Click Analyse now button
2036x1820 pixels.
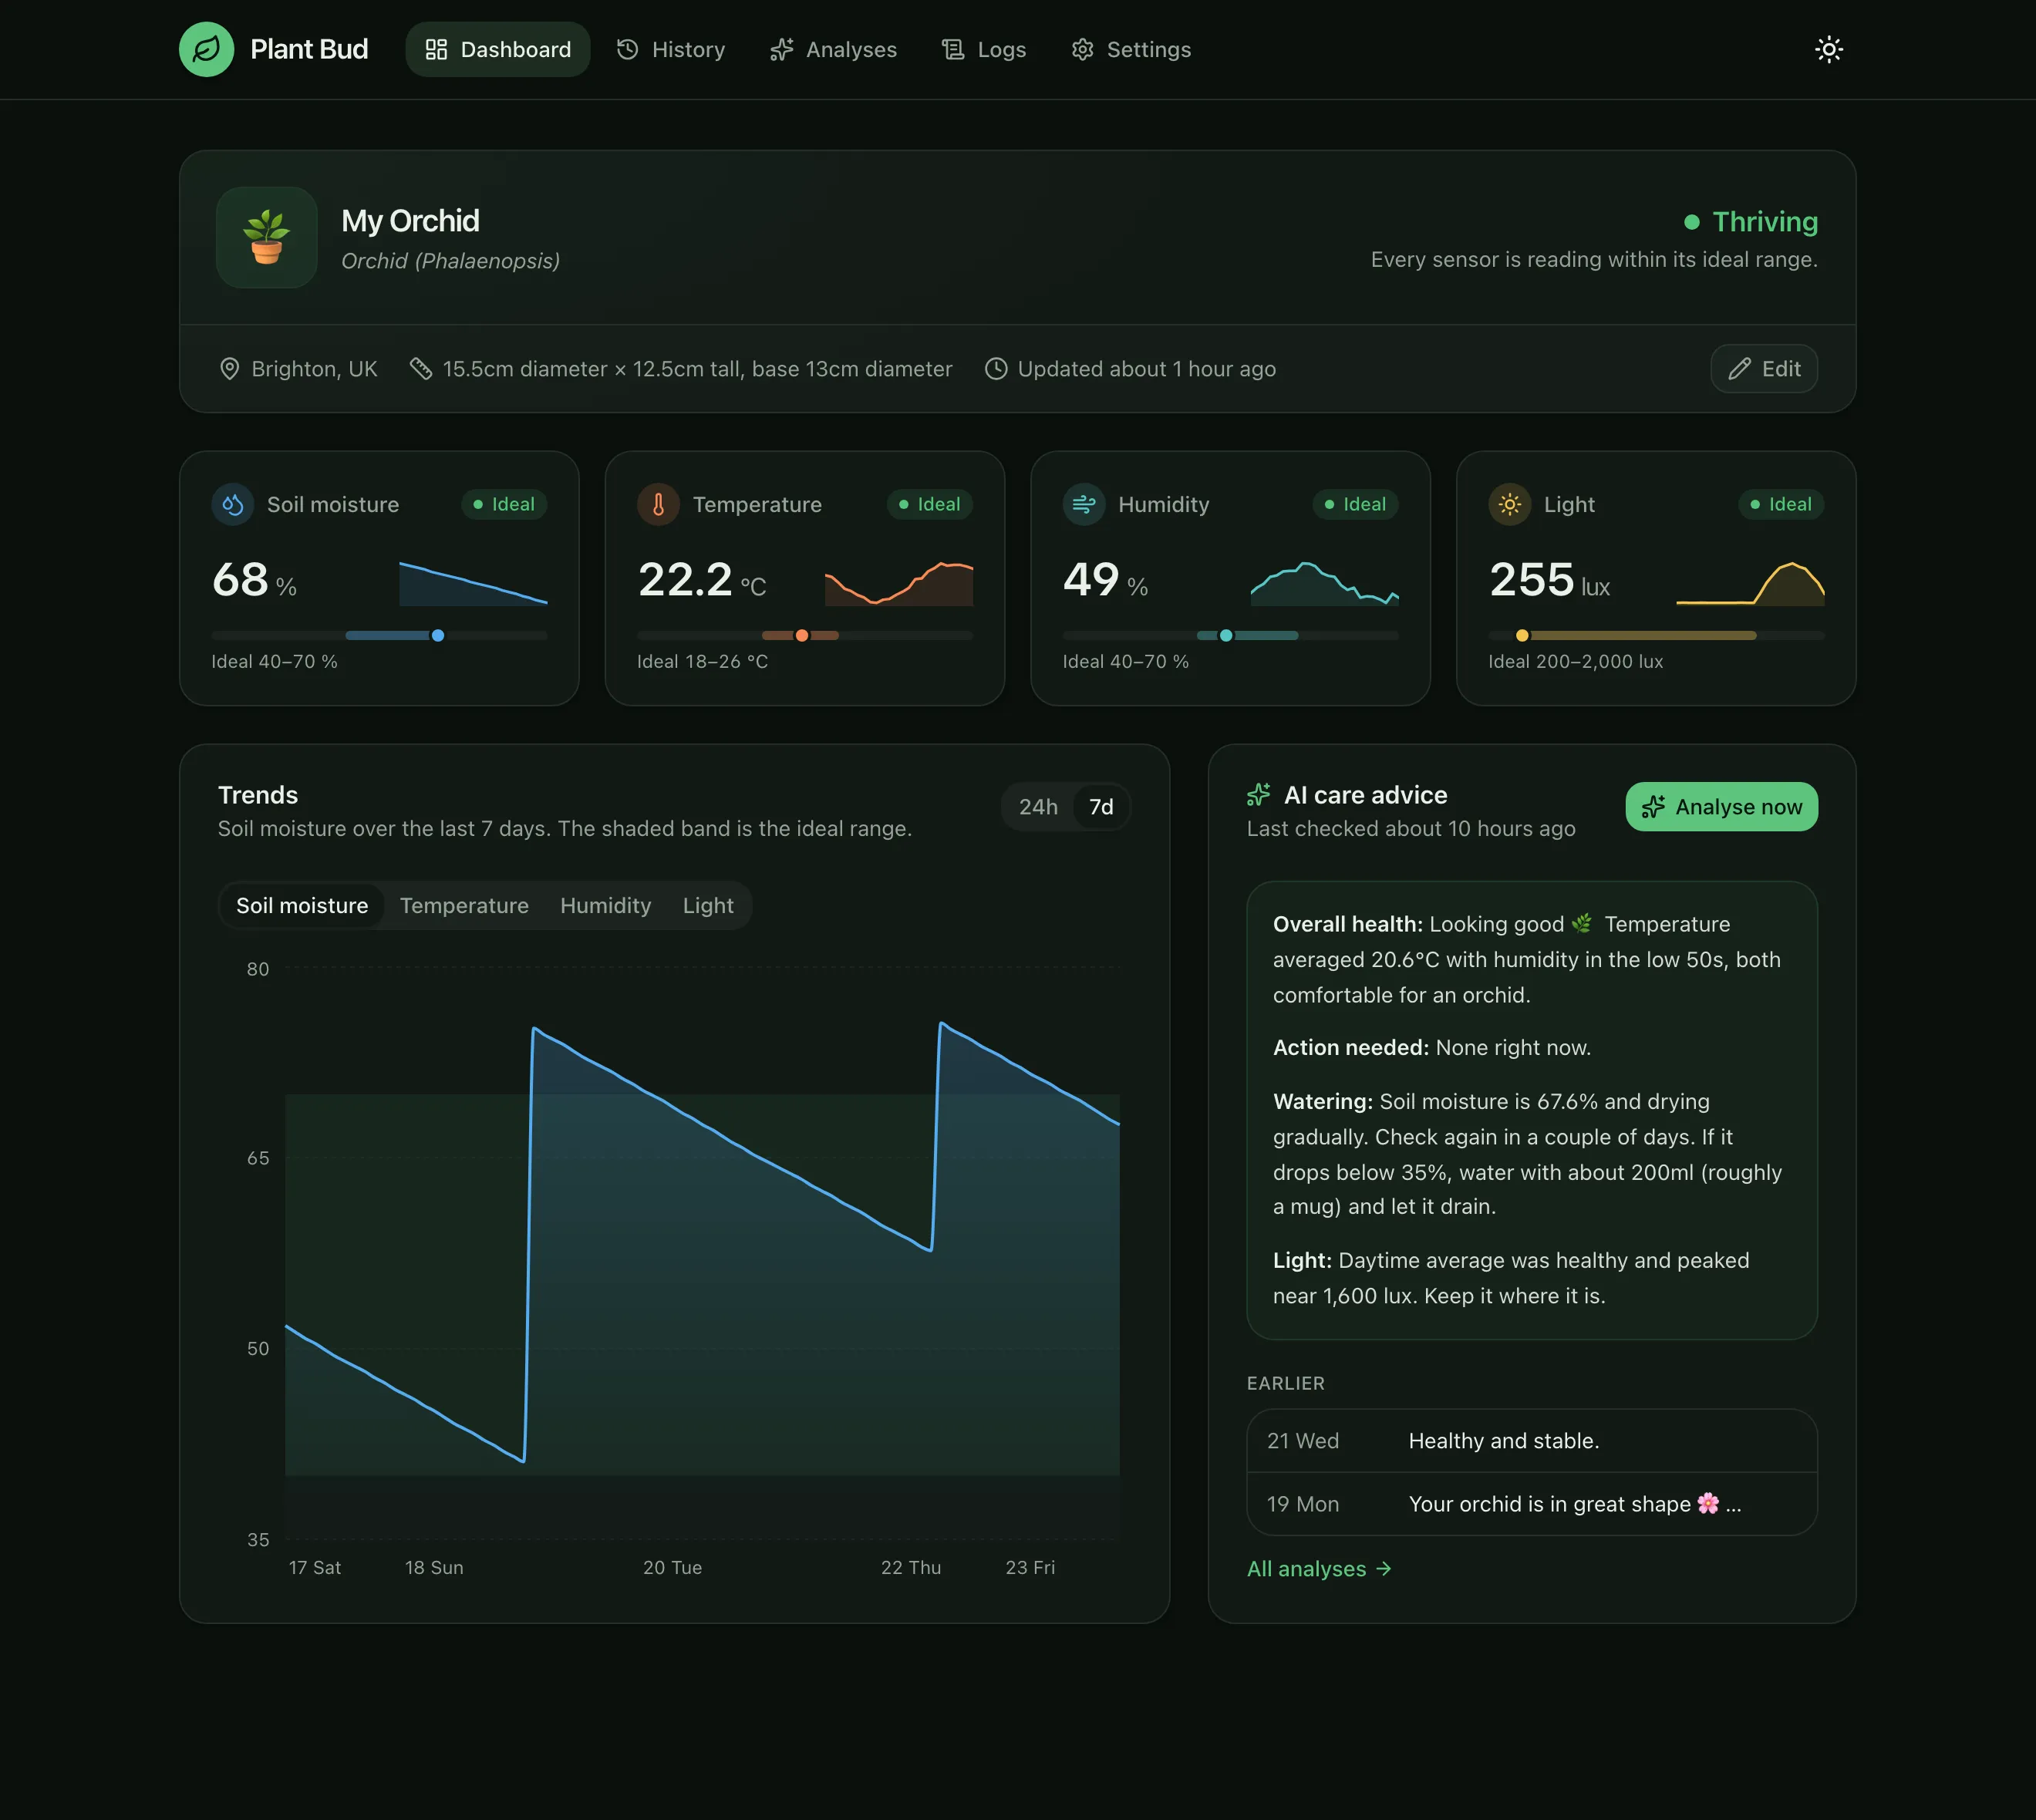point(1721,807)
